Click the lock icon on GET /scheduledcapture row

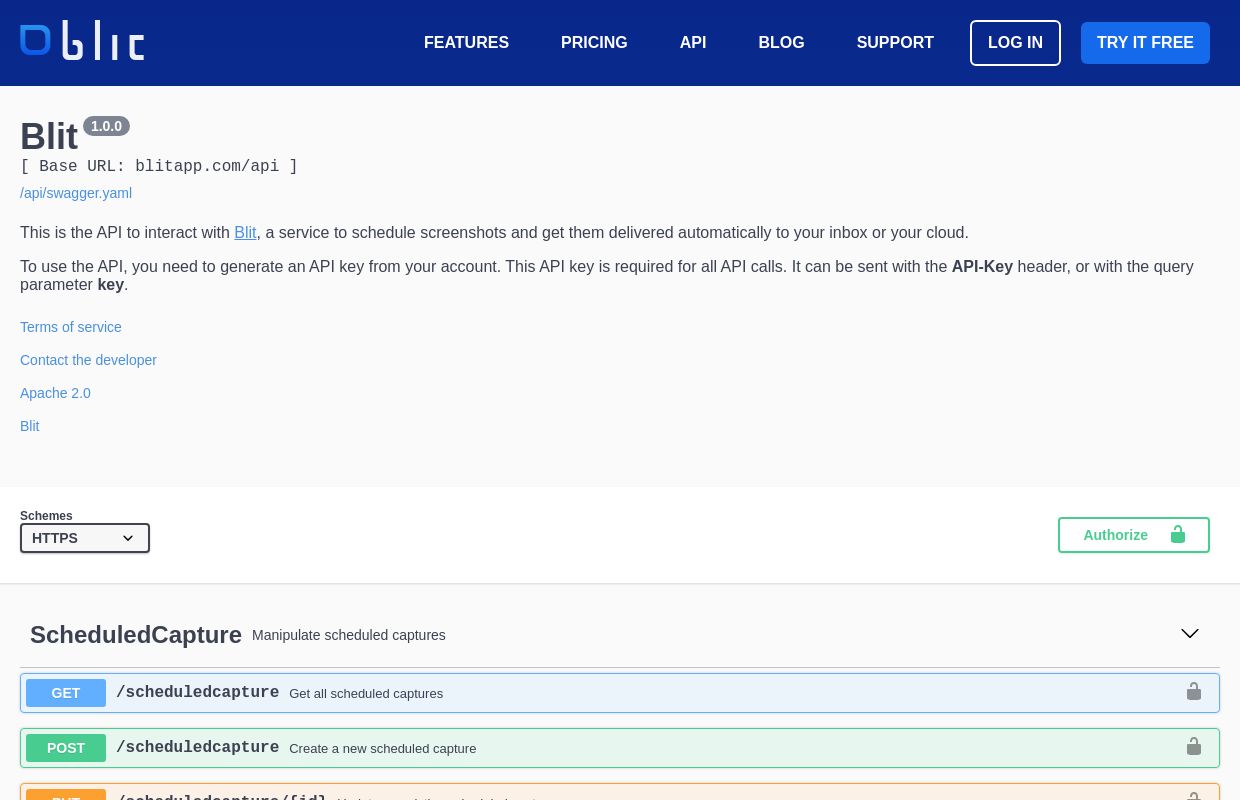coord(1194,692)
